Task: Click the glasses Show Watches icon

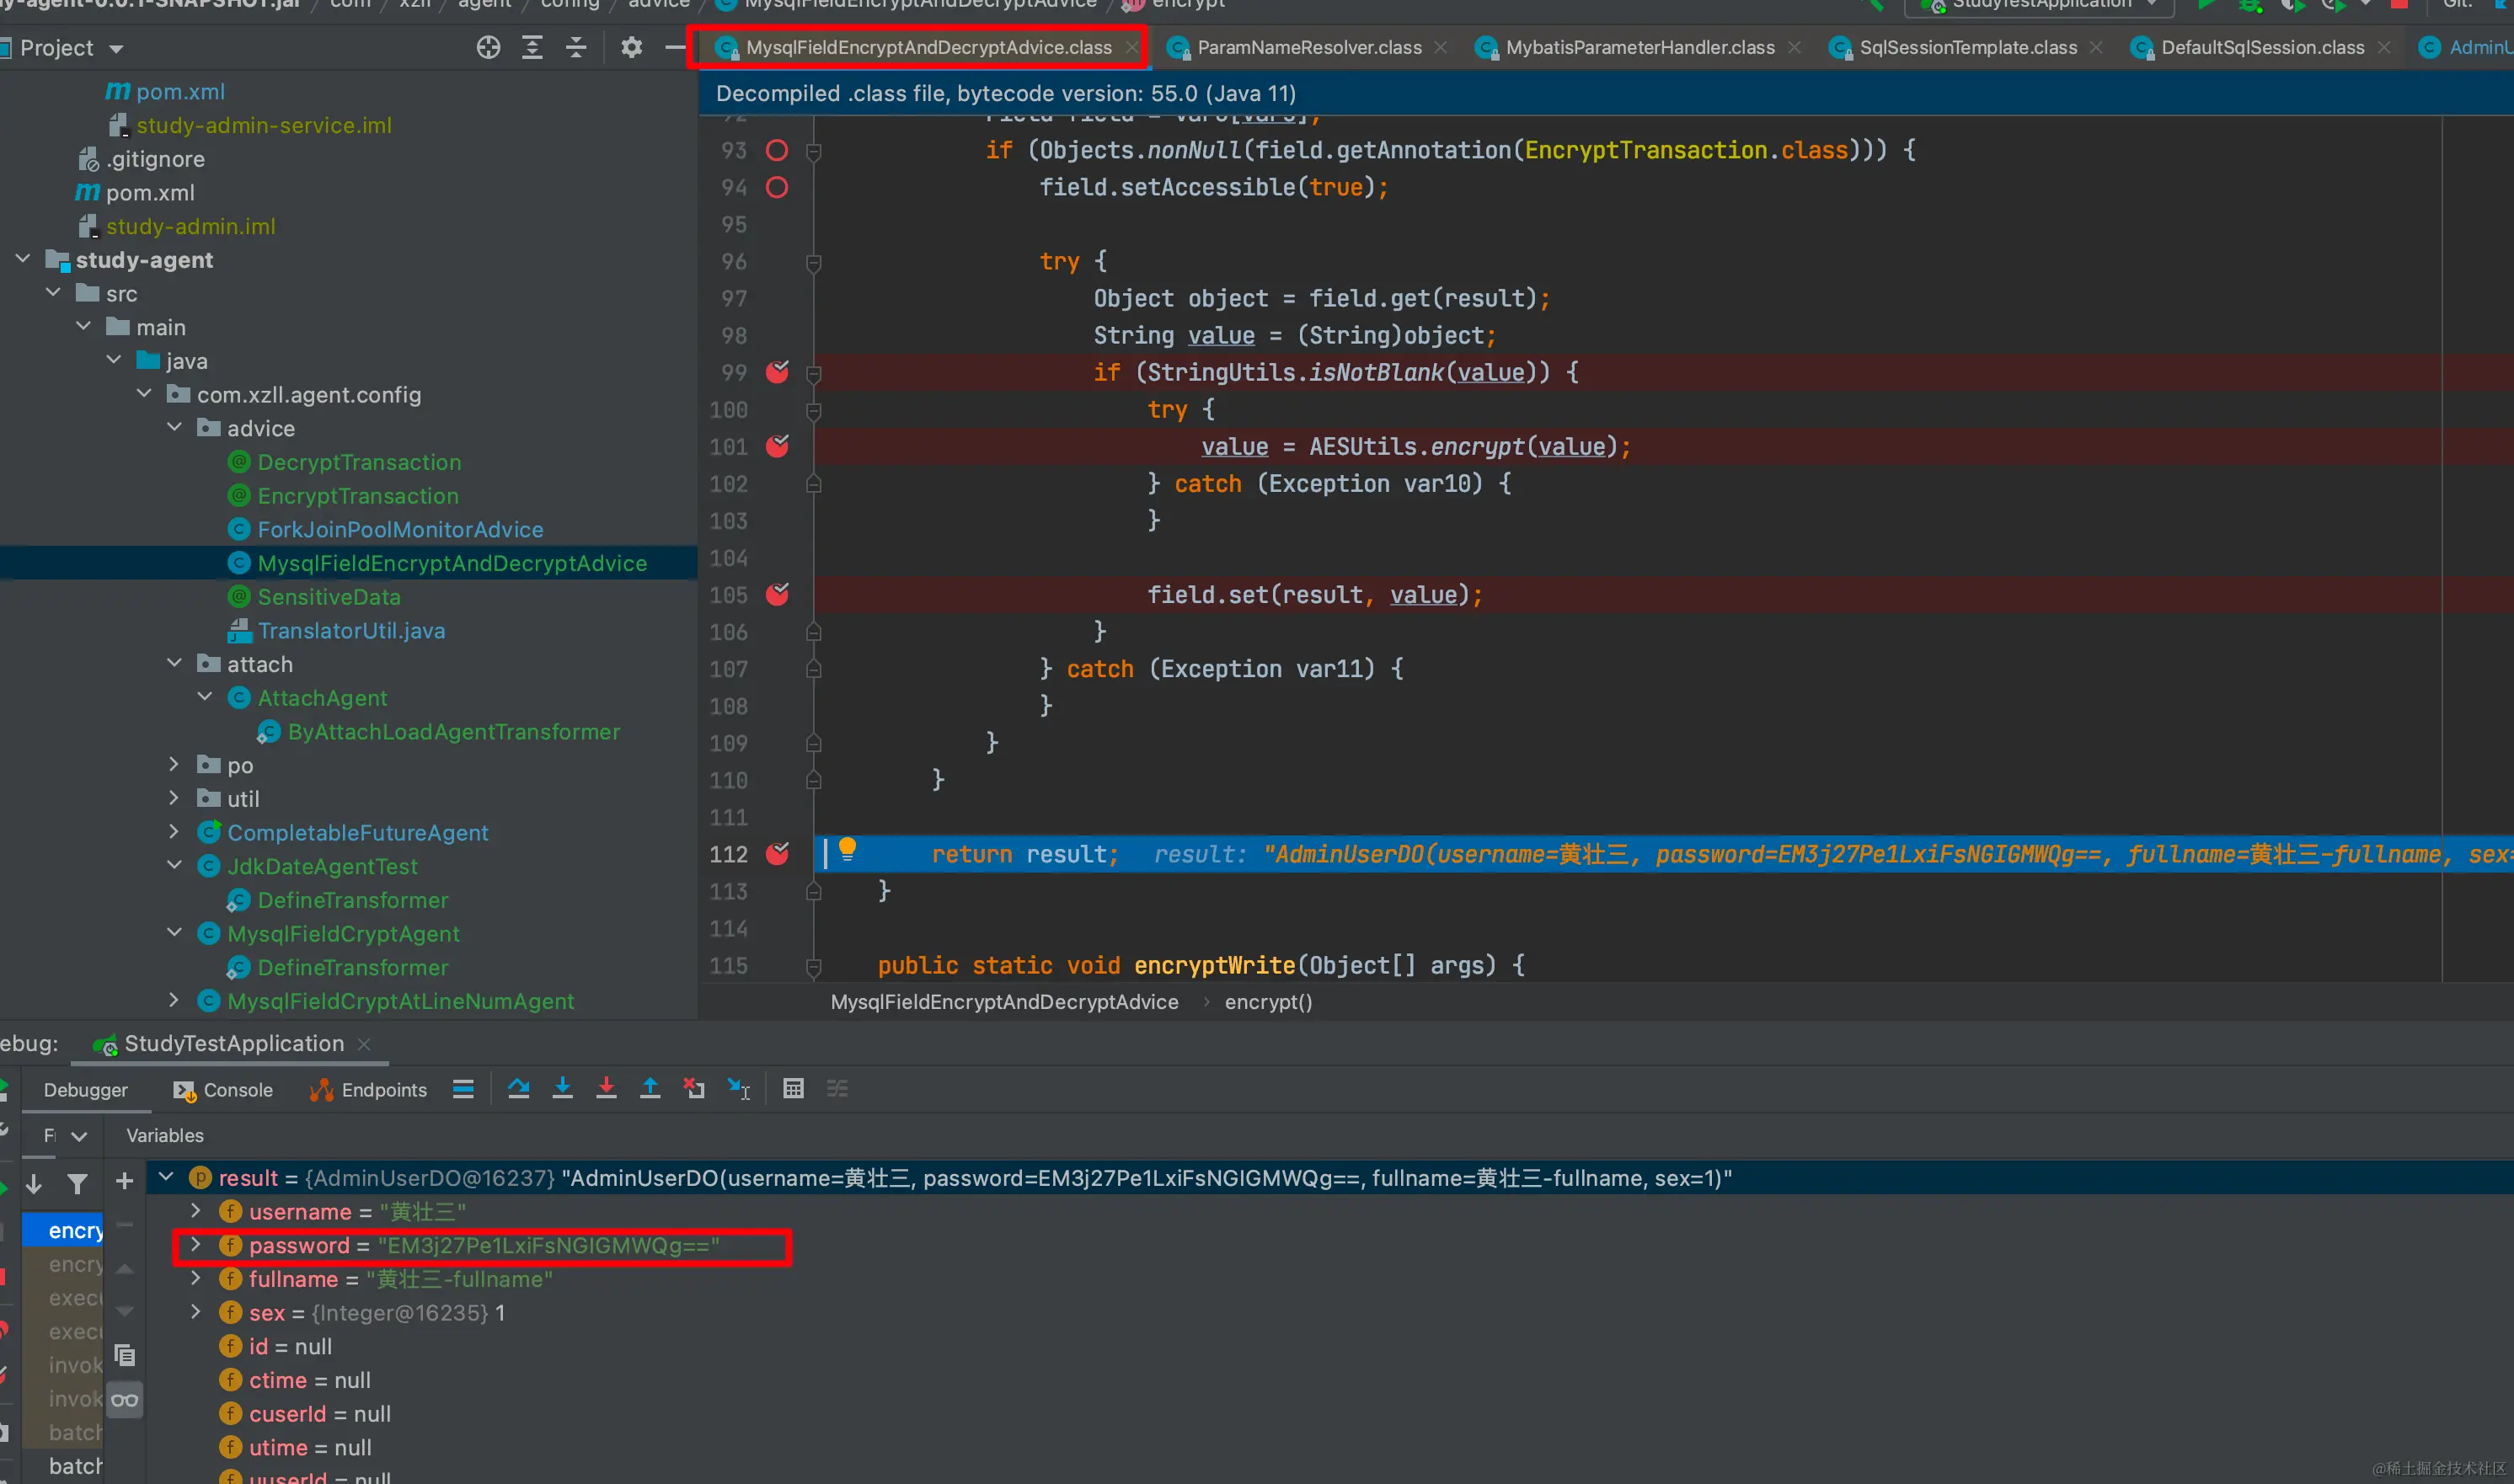Action: [124, 1400]
